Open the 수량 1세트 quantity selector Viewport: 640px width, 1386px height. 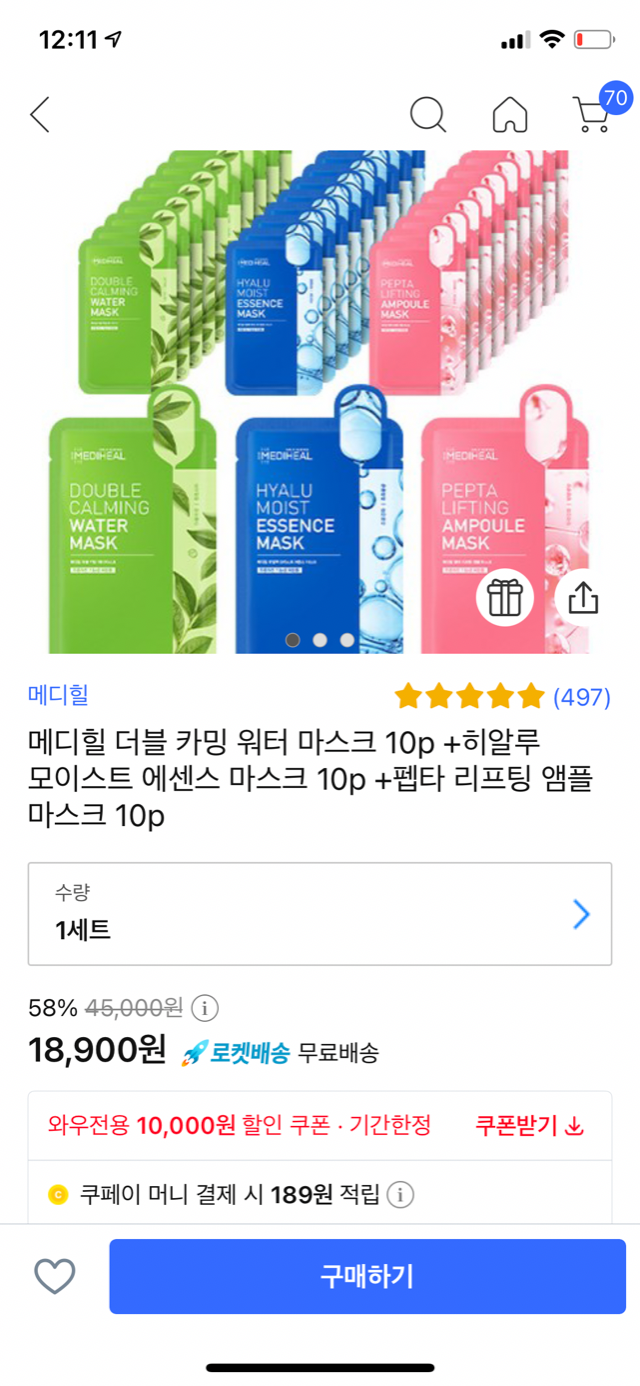[320, 914]
